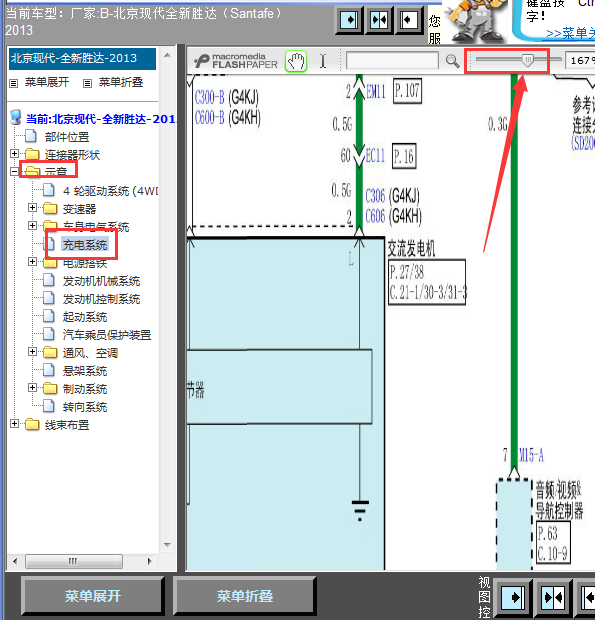The width and height of the screenshot is (595, 620).
Task: Click sidebar horizontal scrollbar right arrow
Action: coord(149,561)
